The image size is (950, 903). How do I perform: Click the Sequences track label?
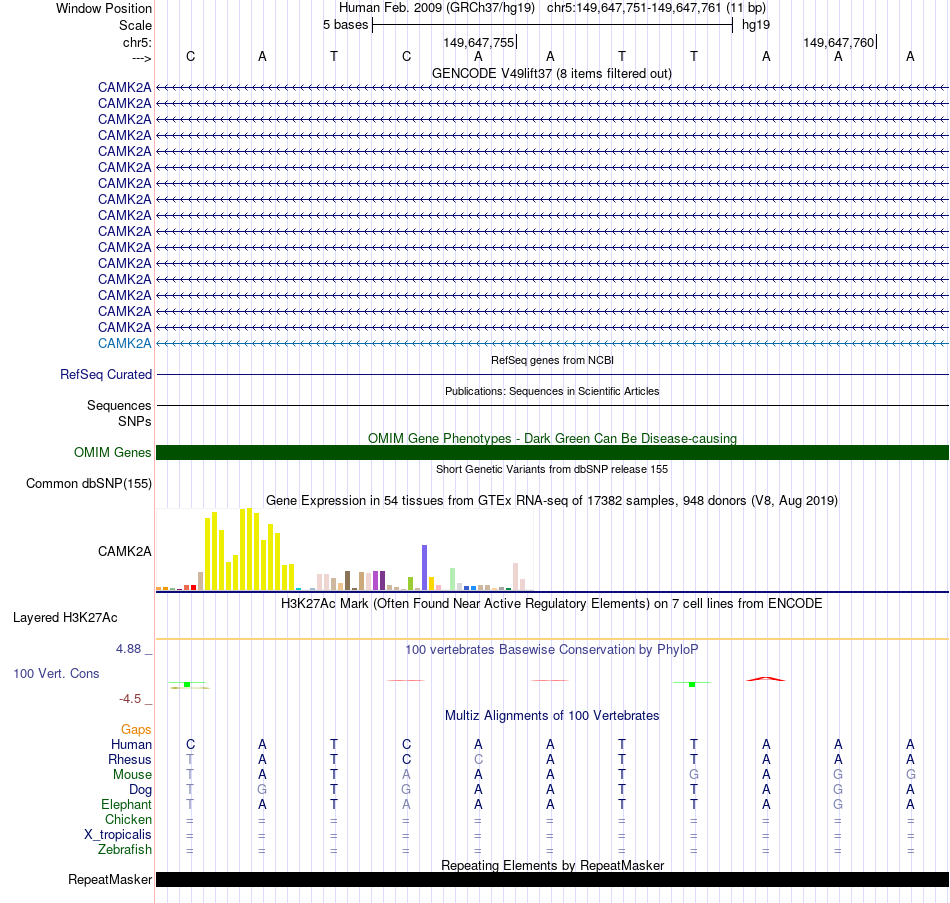(119, 405)
